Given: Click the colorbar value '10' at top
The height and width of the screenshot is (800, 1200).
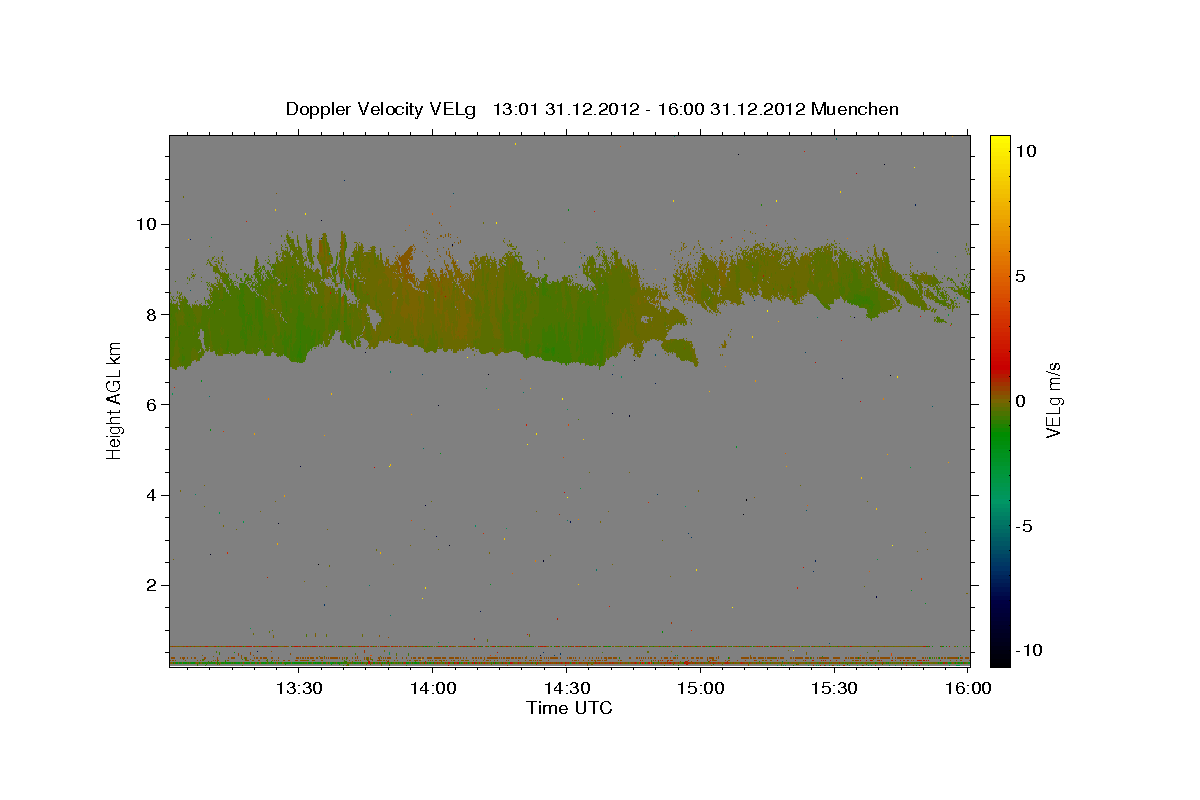Looking at the screenshot, I should (1025, 151).
